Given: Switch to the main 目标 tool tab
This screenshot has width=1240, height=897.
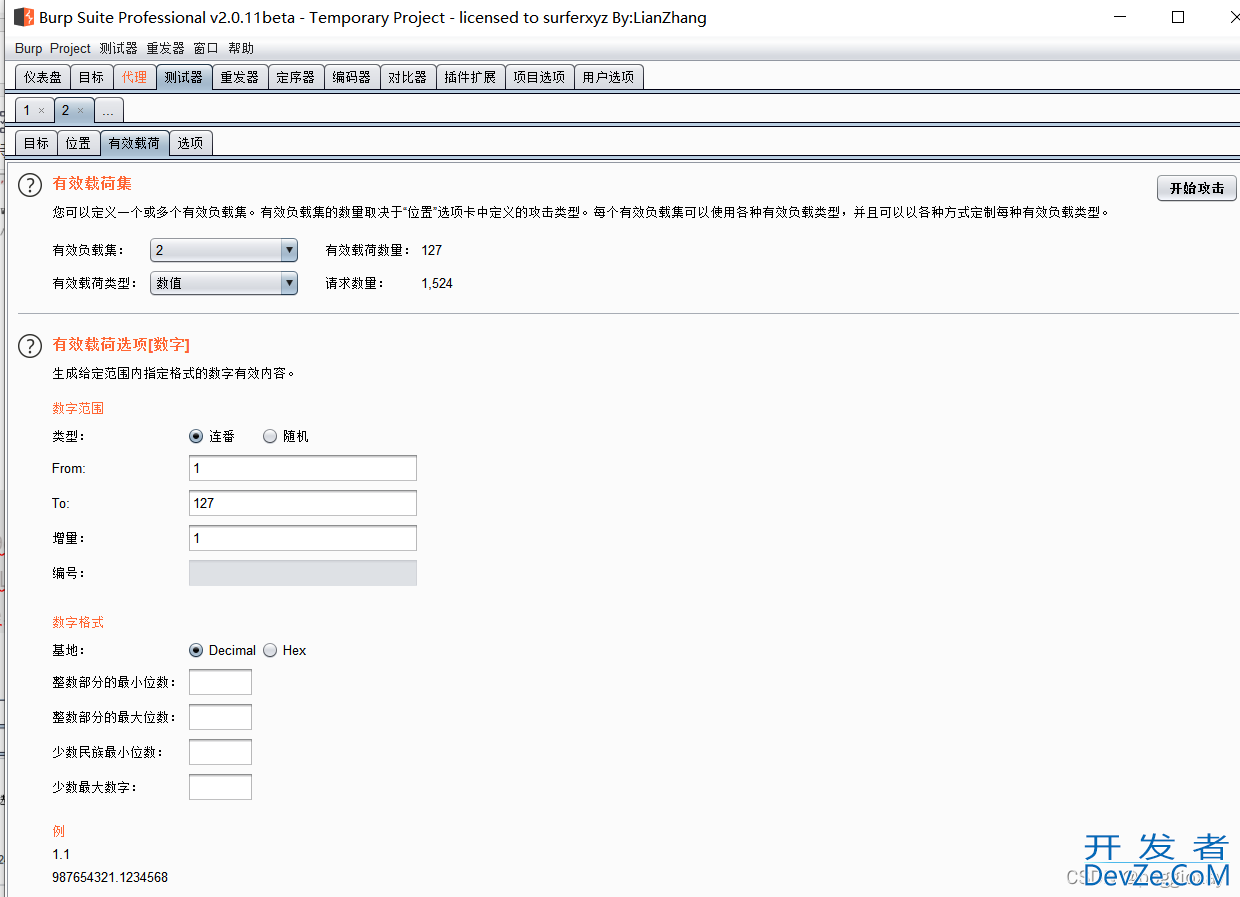Looking at the screenshot, I should point(91,77).
